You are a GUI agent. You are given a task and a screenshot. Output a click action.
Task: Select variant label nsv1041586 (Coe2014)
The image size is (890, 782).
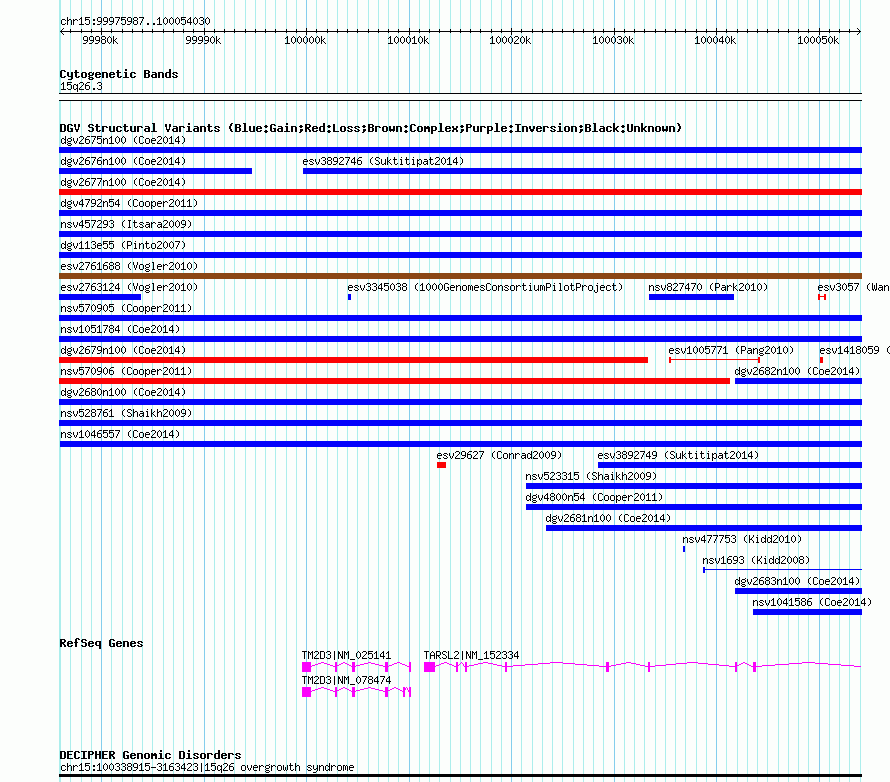coord(812,602)
